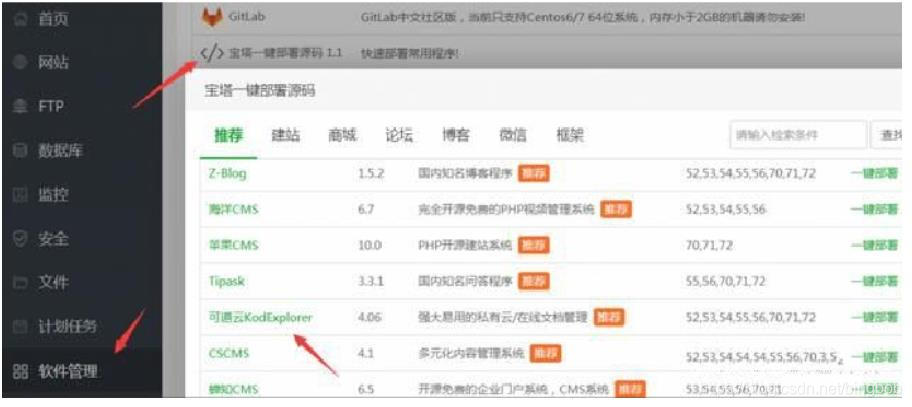
Task: Click the FTP sidebar icon
Action: coord(20,106)
